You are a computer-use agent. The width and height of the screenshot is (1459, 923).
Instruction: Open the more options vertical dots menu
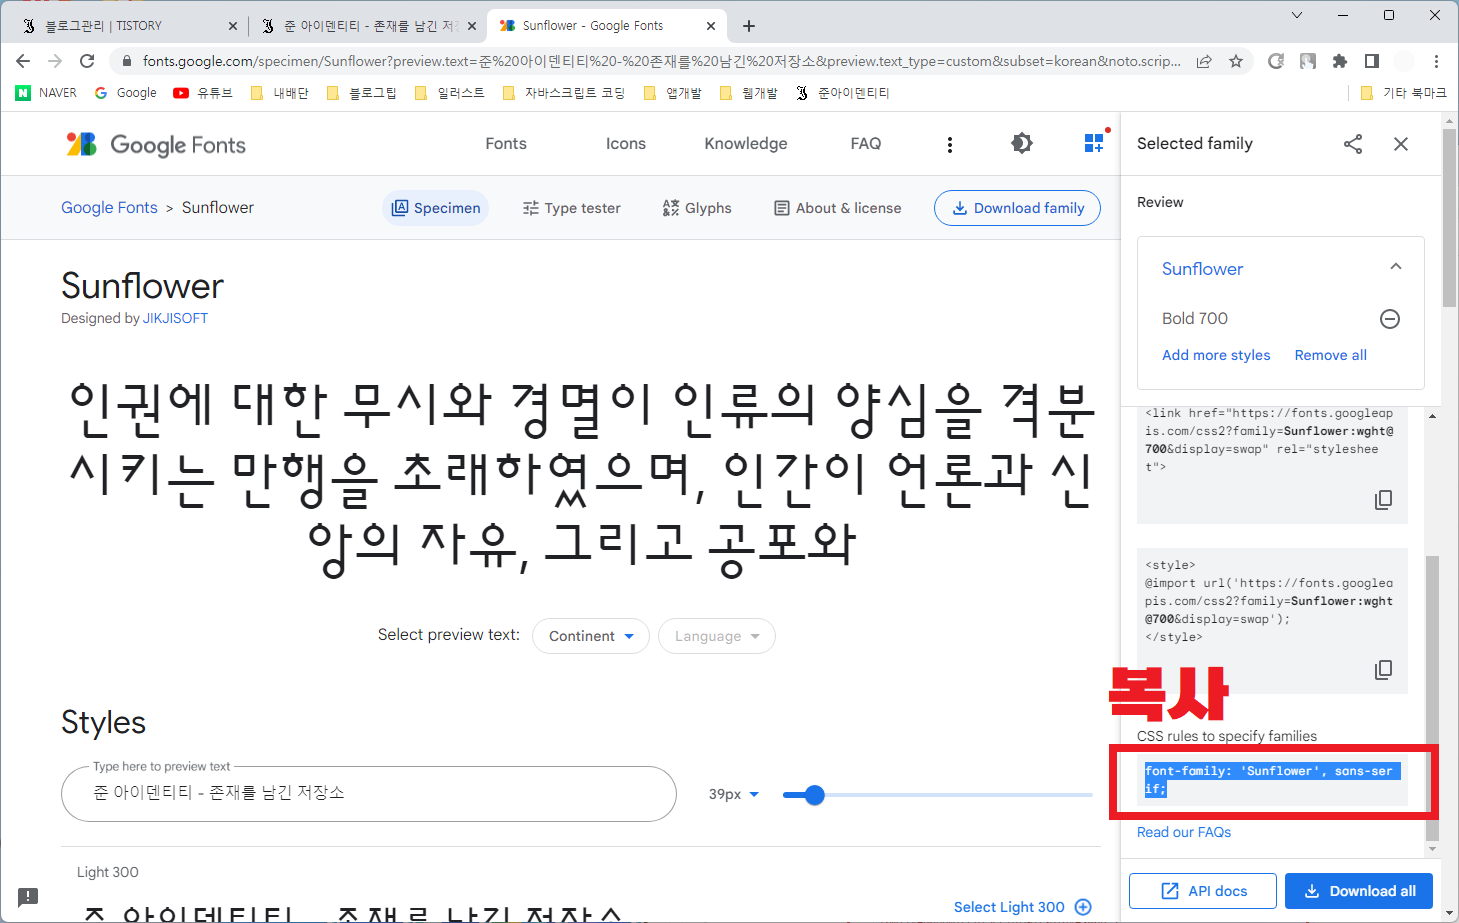tap(949, 144)
